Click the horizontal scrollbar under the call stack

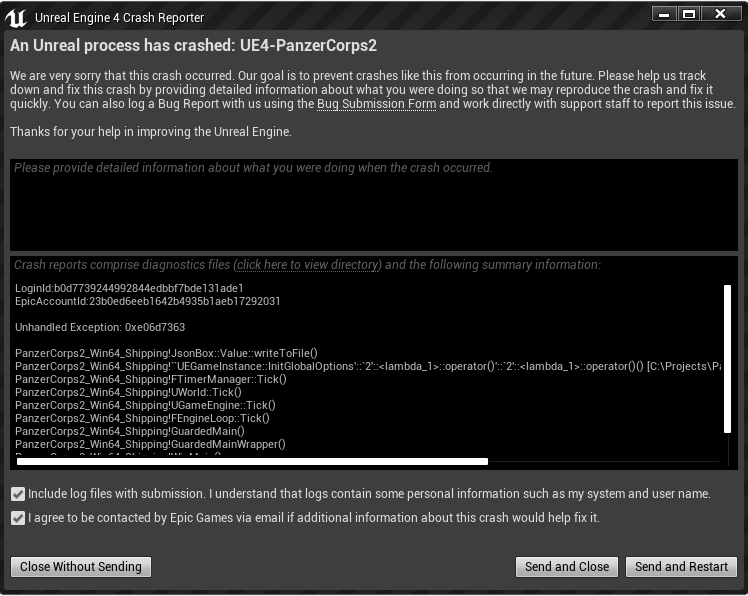[x=252, y=462]
